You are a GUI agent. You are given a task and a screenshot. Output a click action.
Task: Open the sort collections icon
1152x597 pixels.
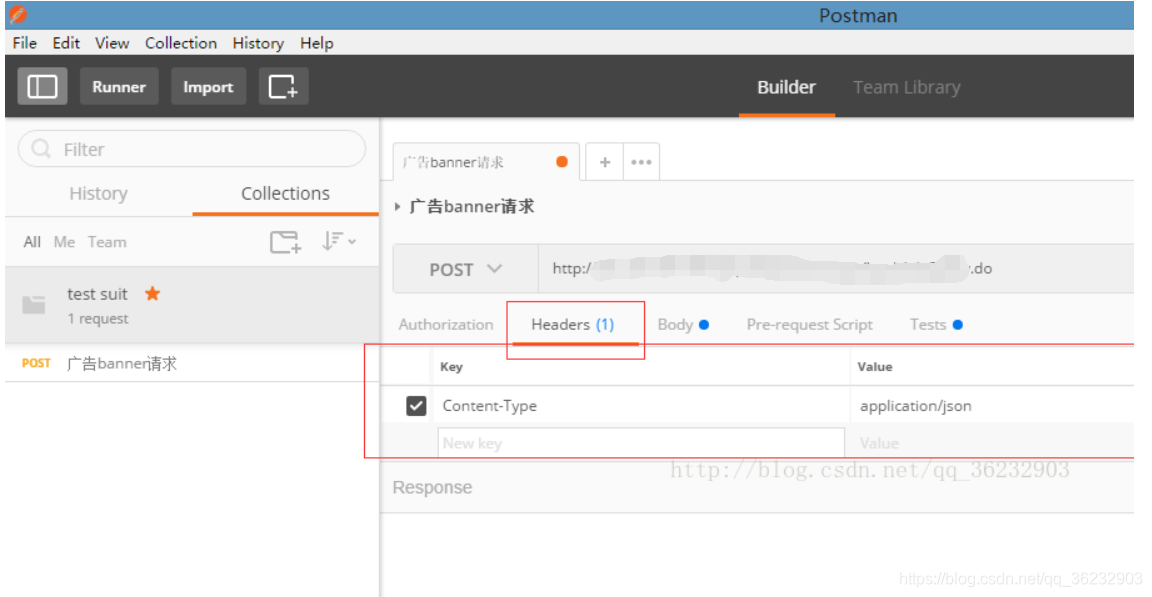[x=338, y=241]
